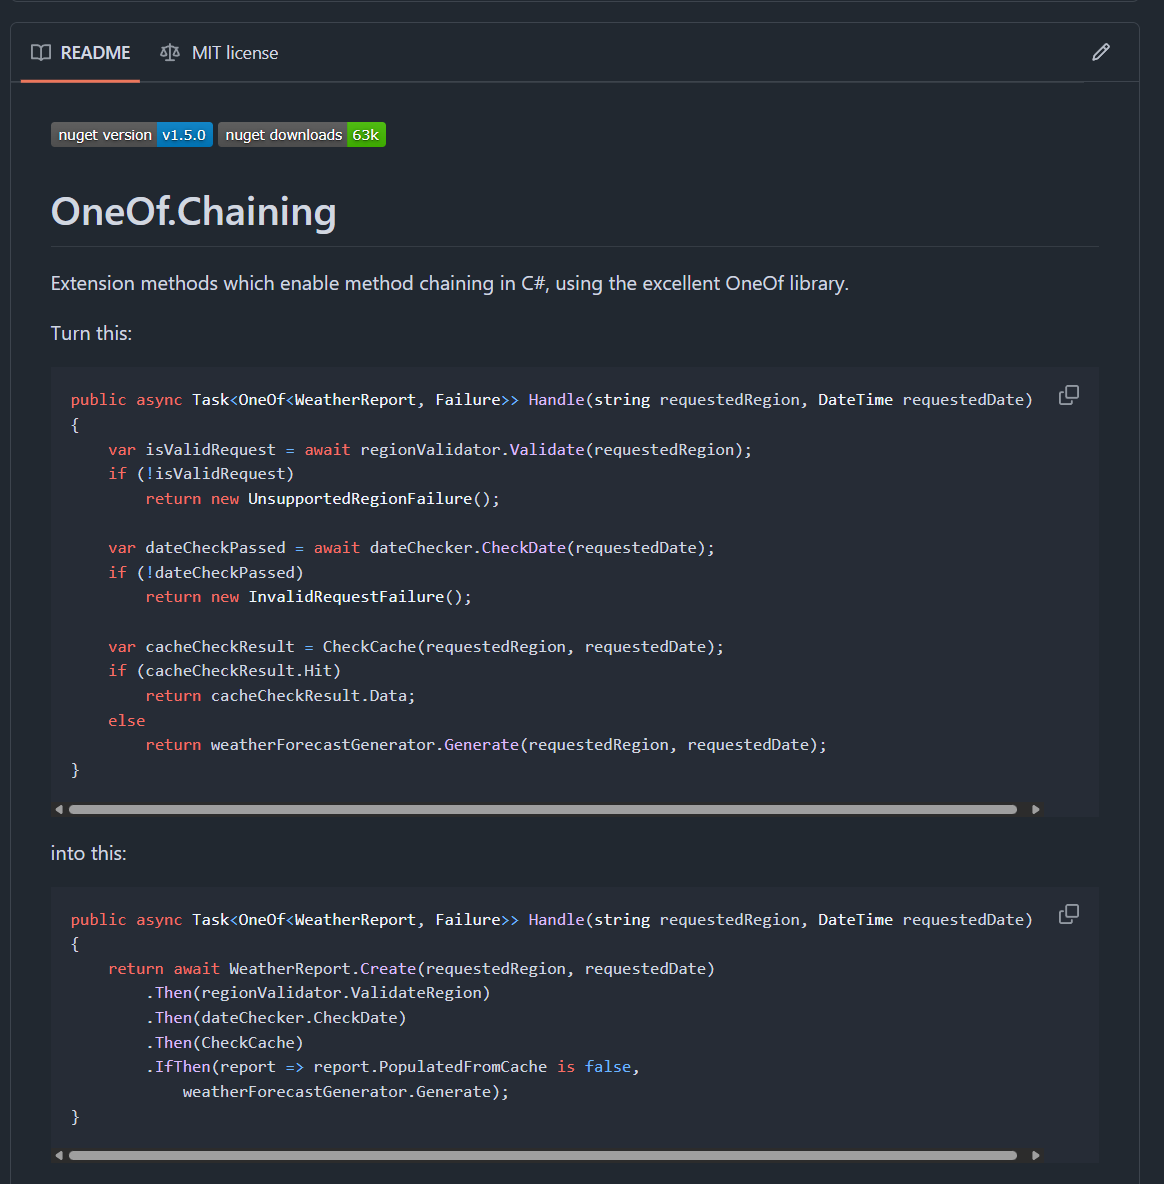Click the OneOf.Chaining heading
The height and width of the screenshot is (1184, 1164).
pyautogui.click(x=193, y=211)
